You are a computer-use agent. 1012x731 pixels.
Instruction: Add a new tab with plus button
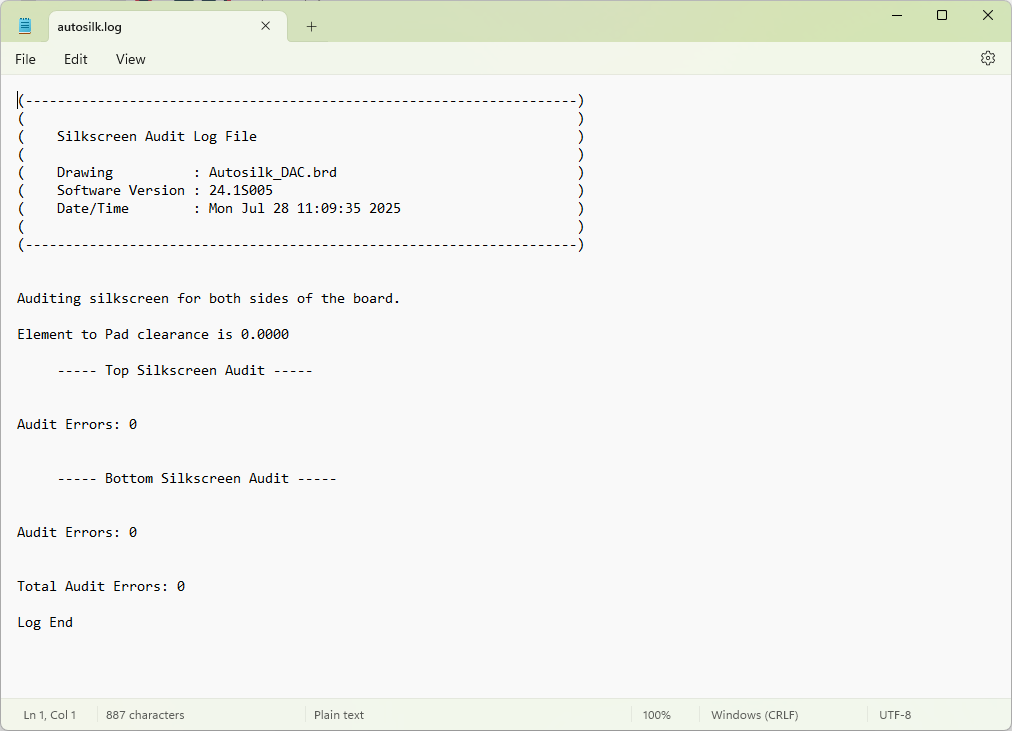point(311,27)
